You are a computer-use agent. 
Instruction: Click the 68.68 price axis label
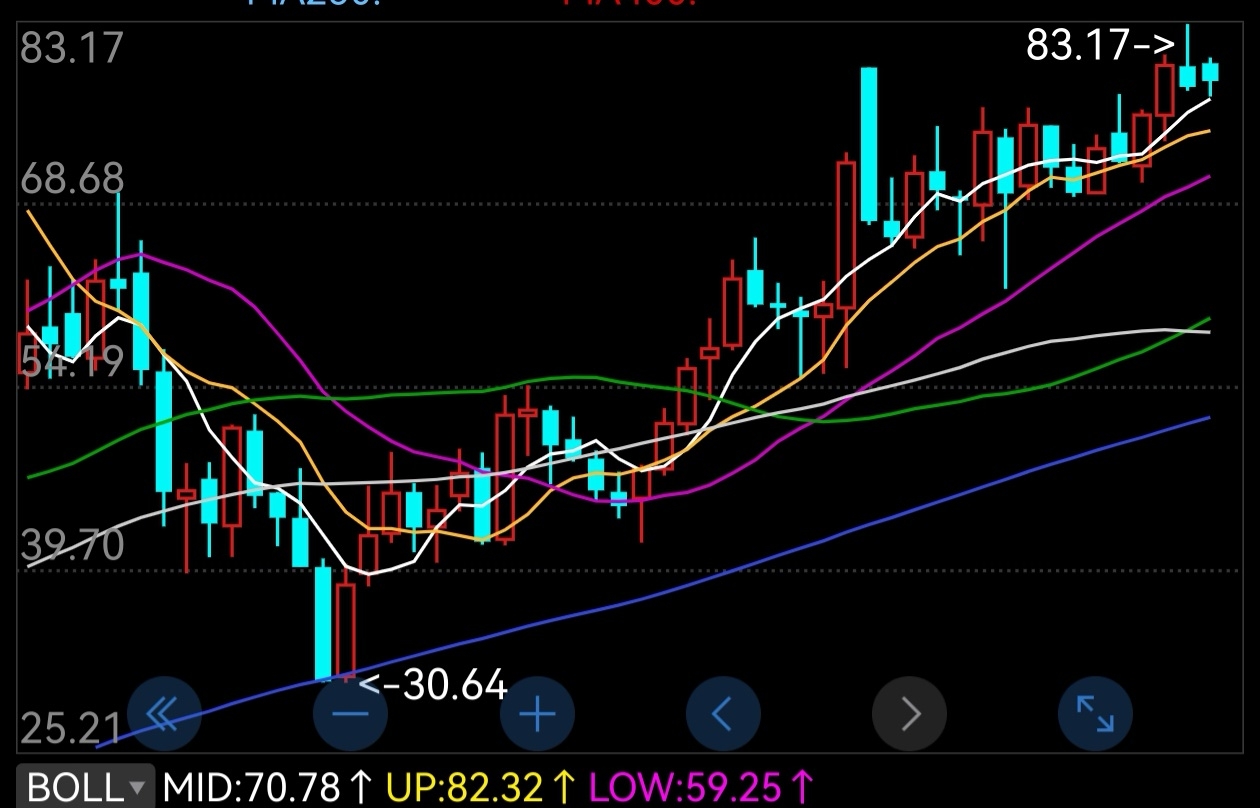pyautogui.click(x=73, y=179)
